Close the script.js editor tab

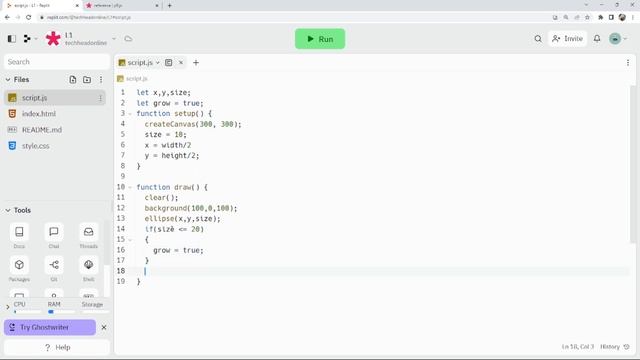(x=181, y=62)
